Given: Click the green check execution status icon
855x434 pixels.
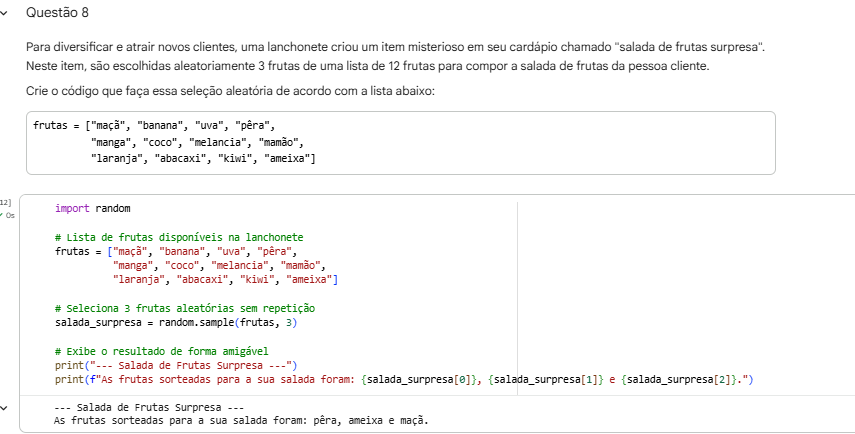Looking at the screenshot, I should [x=2, y=215].
